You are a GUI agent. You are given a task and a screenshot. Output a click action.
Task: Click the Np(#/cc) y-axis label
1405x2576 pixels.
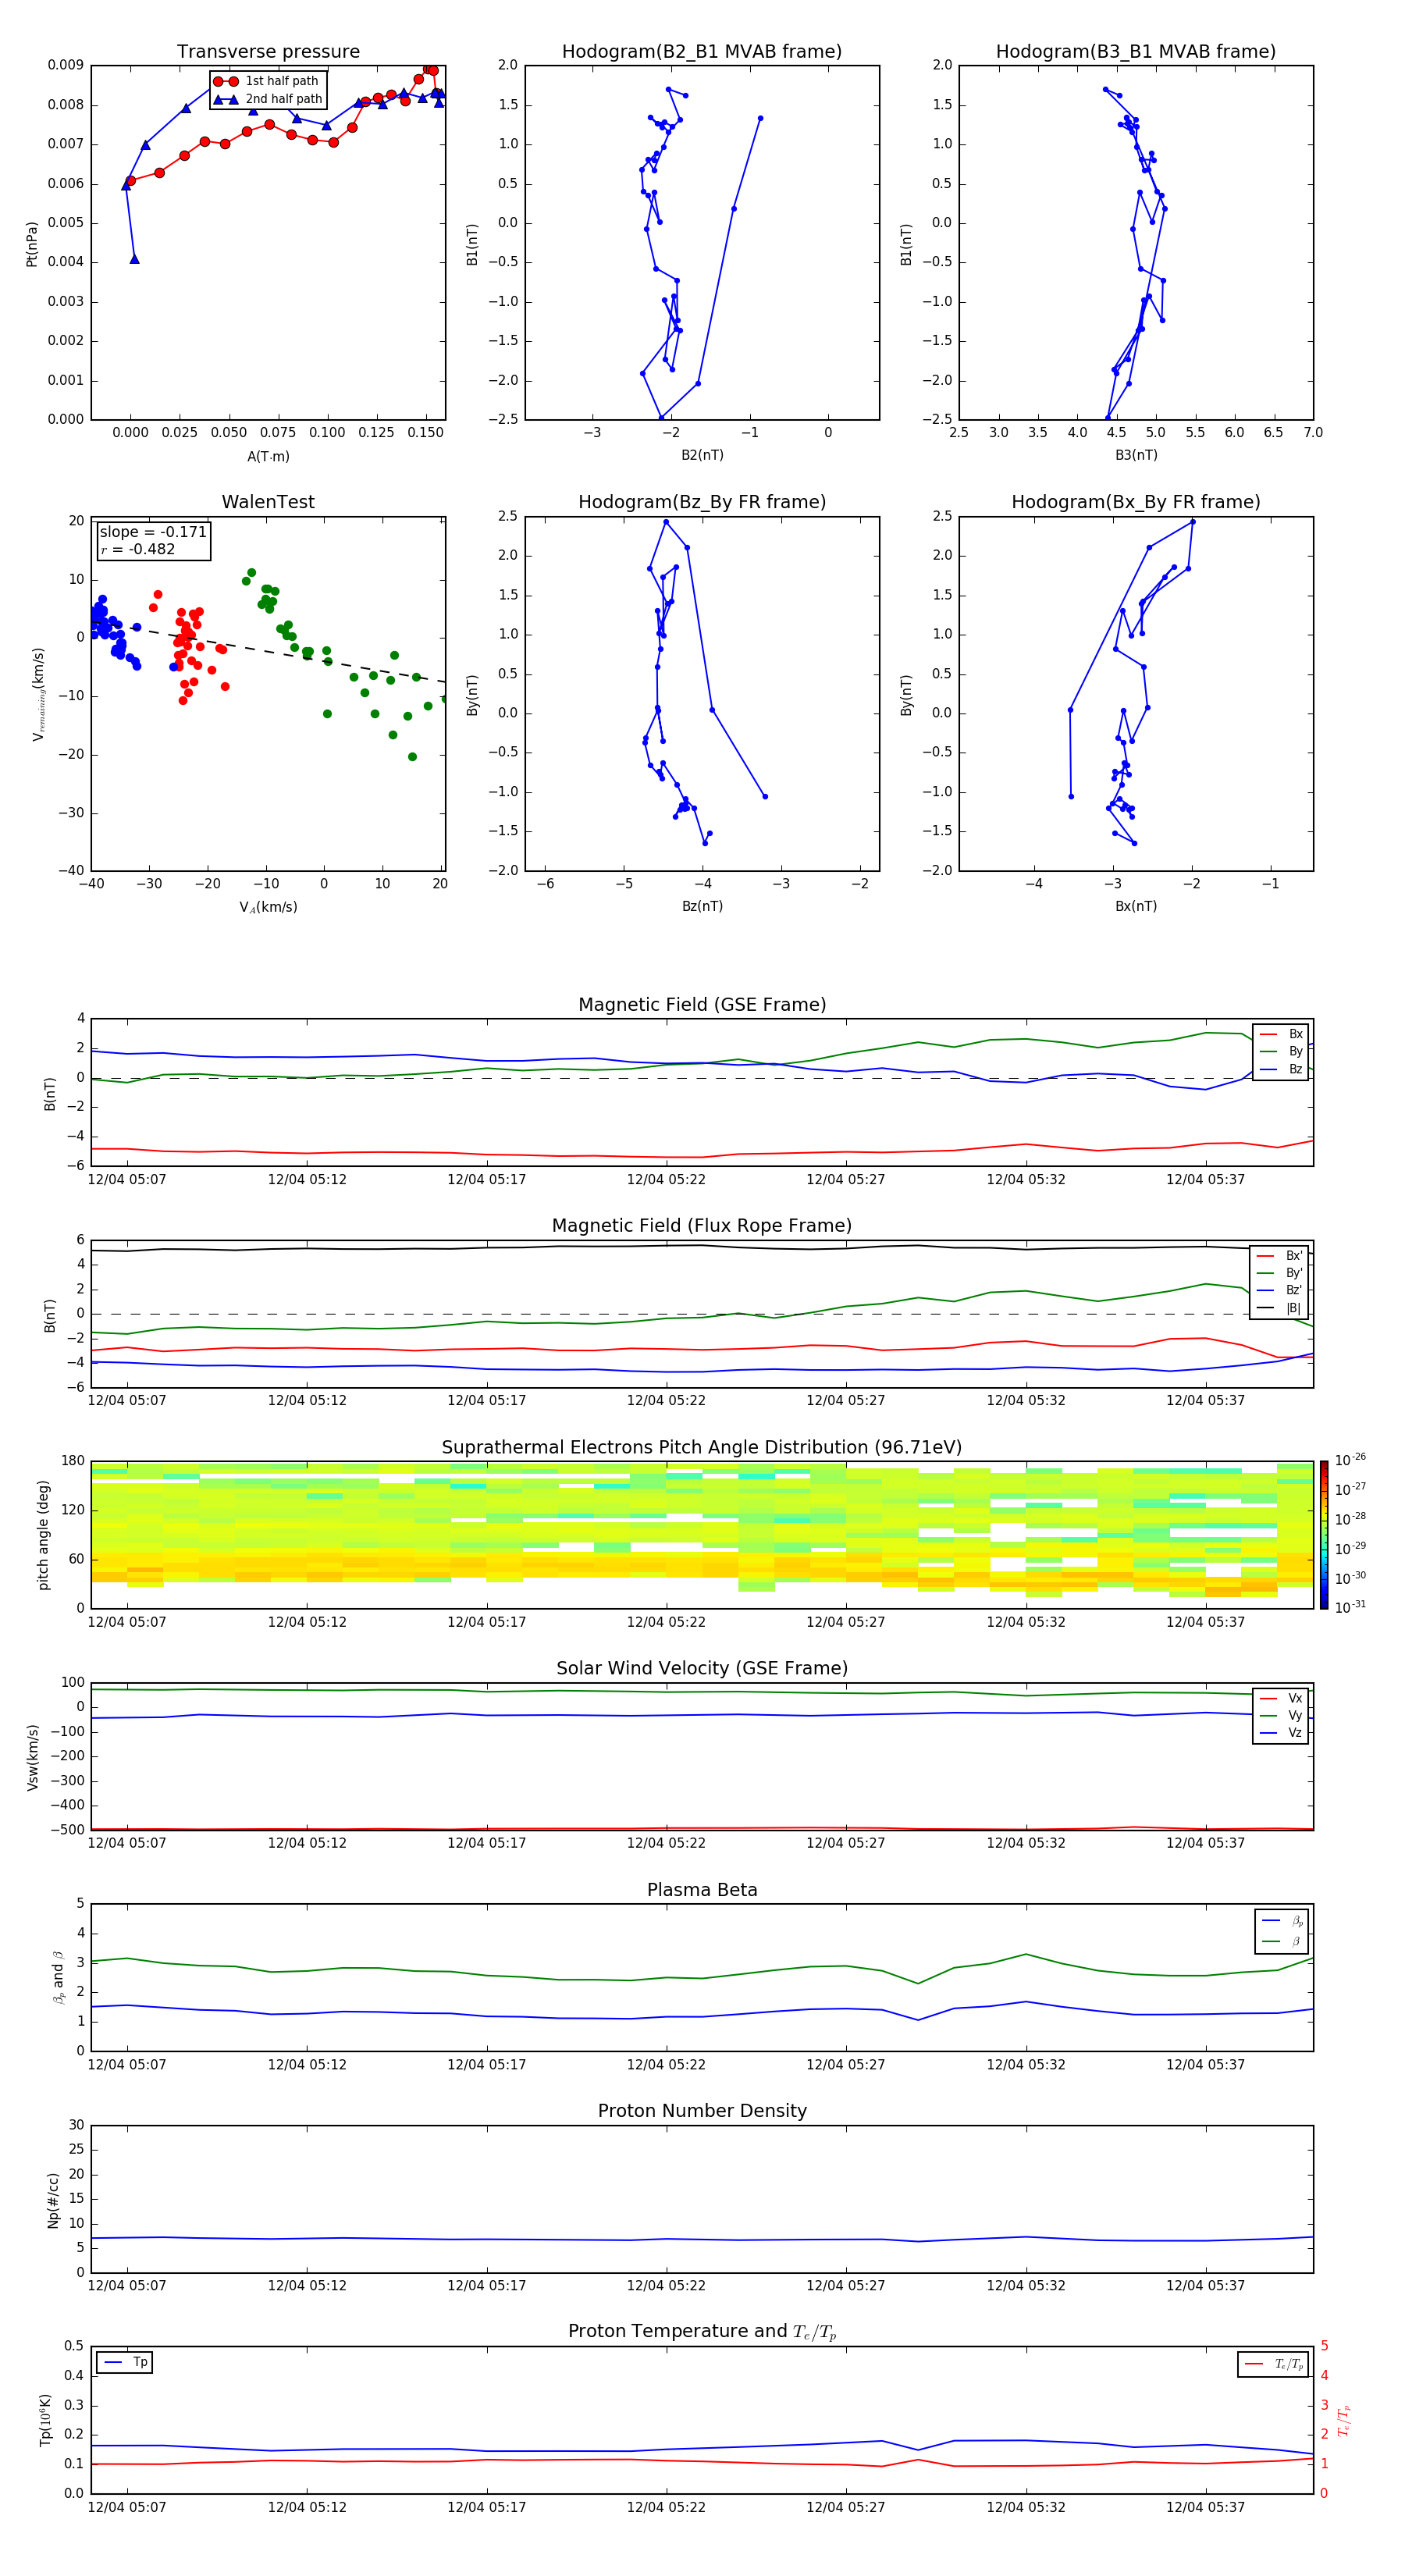click(x=53, y=2199)
